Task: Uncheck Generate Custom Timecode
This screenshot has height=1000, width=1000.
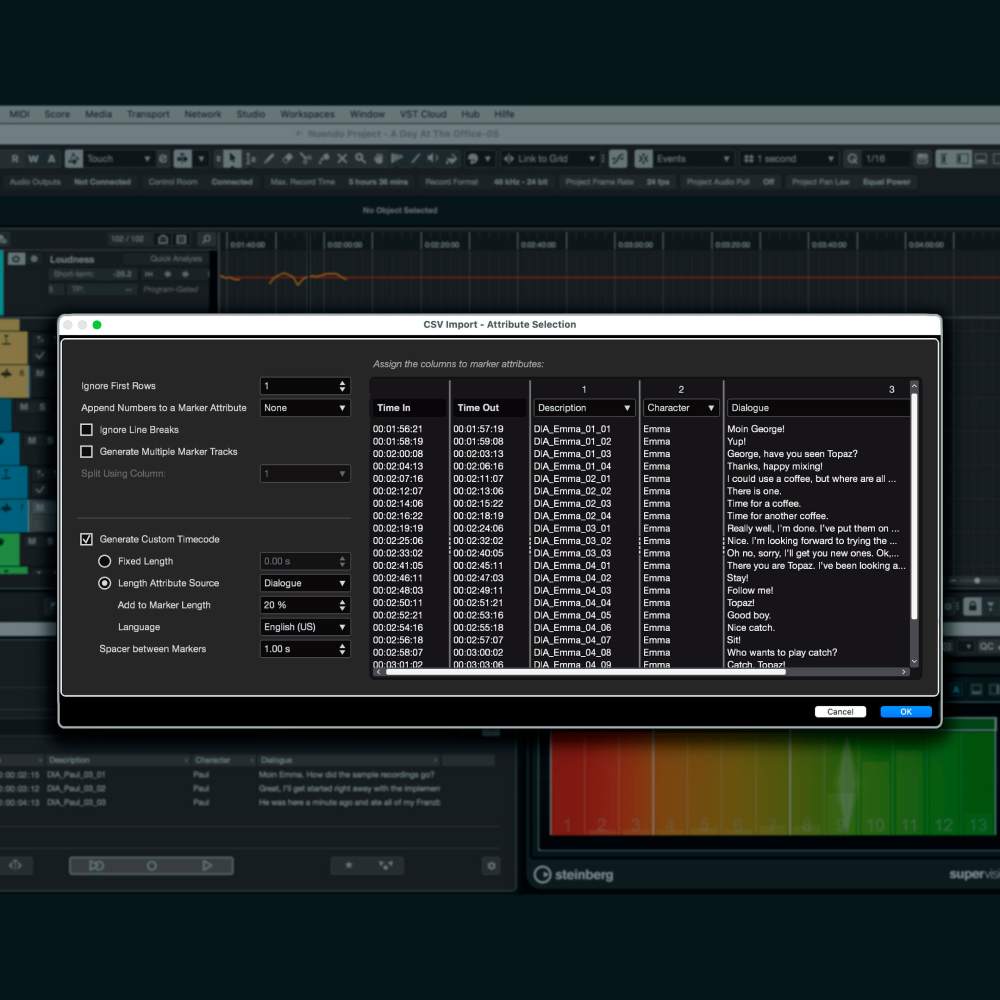Action: click(x=87, y=540)
